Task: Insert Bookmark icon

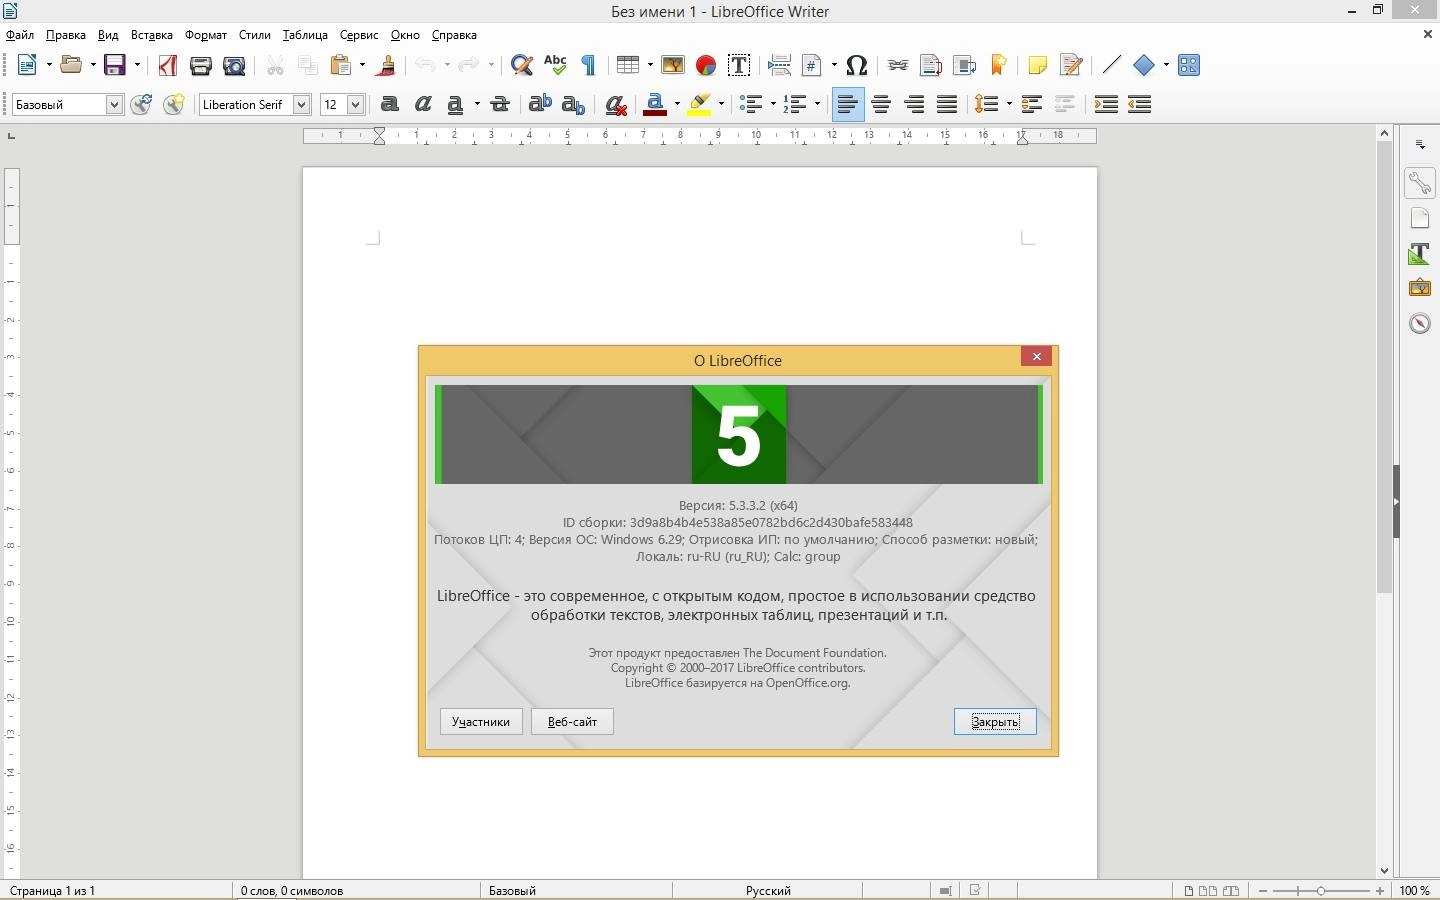Action: 998,65
